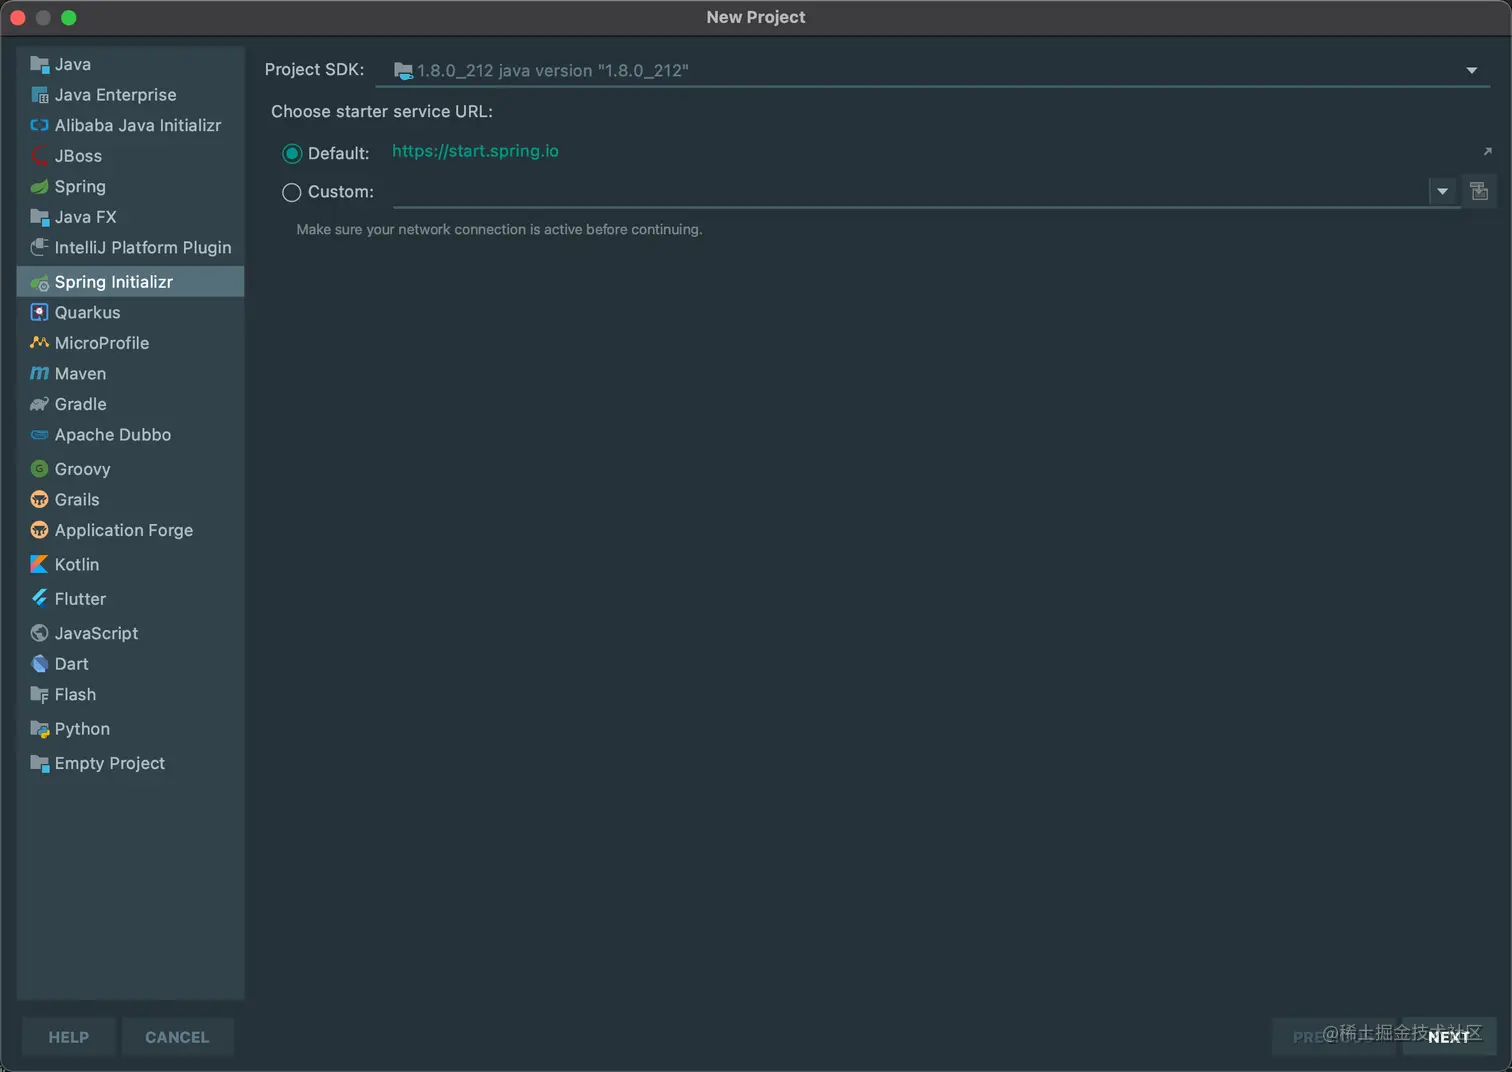Pick the Spring leaf icon
This screenshot has width=1512, height=1072.
tap(40, 187)
